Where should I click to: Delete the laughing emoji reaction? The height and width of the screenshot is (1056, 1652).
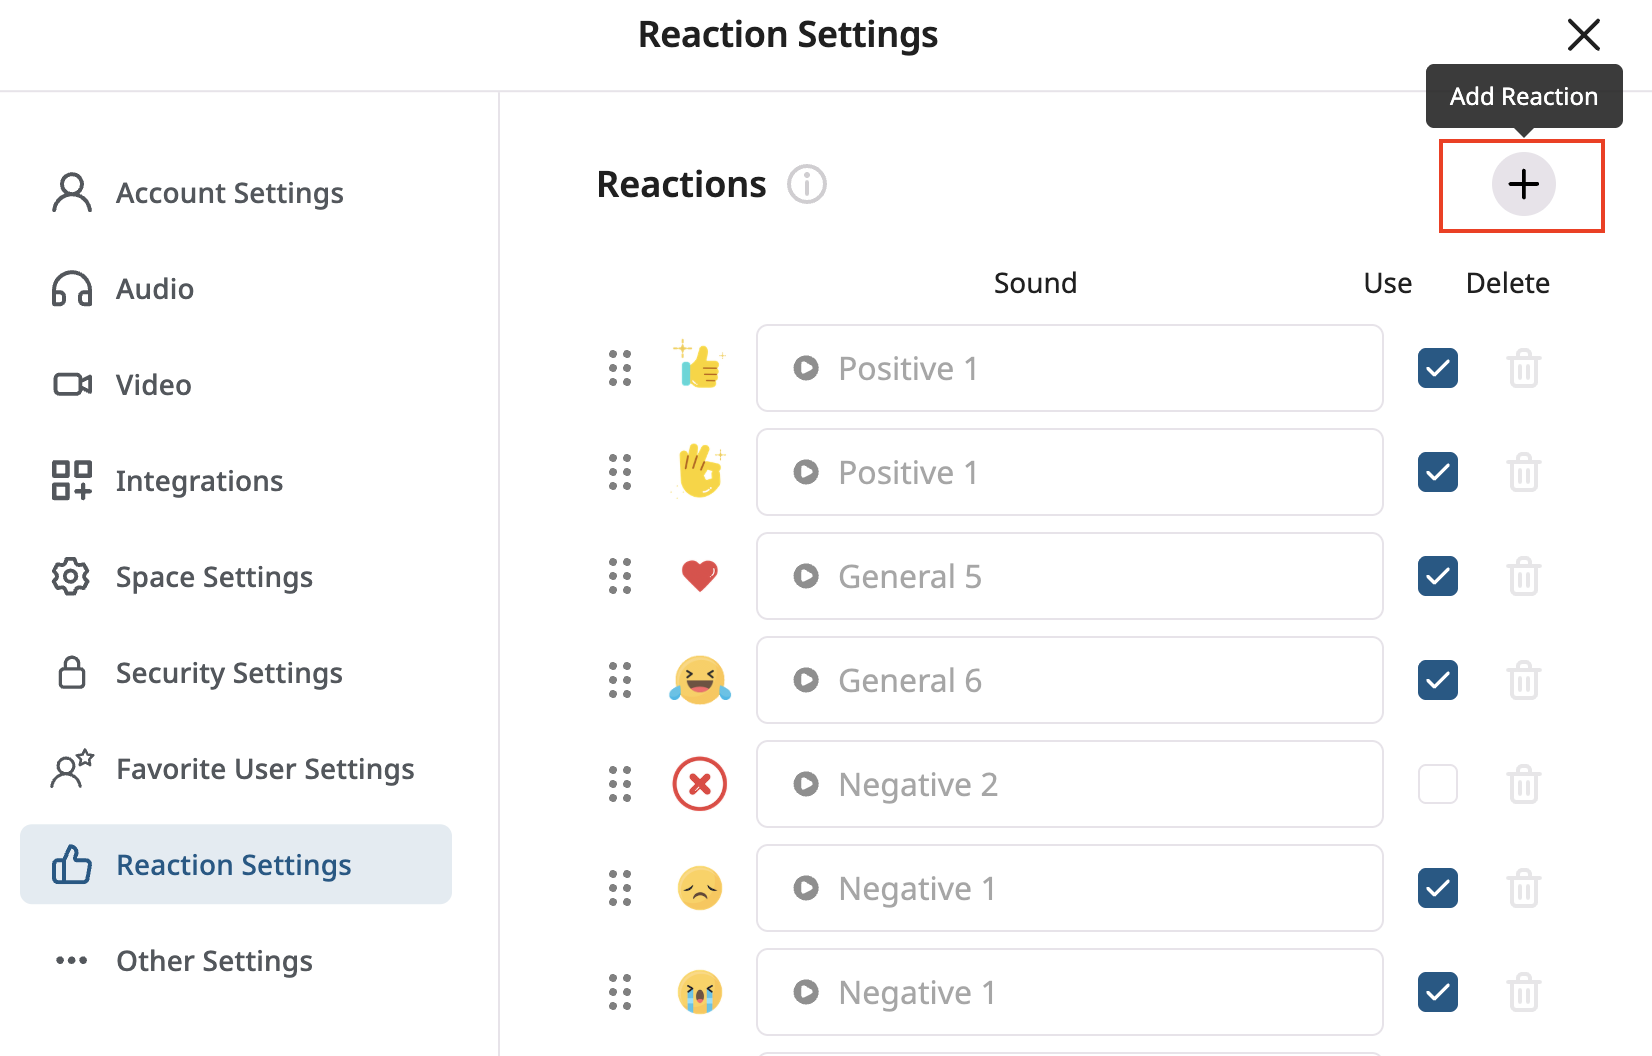click(x=1523, y=680)
